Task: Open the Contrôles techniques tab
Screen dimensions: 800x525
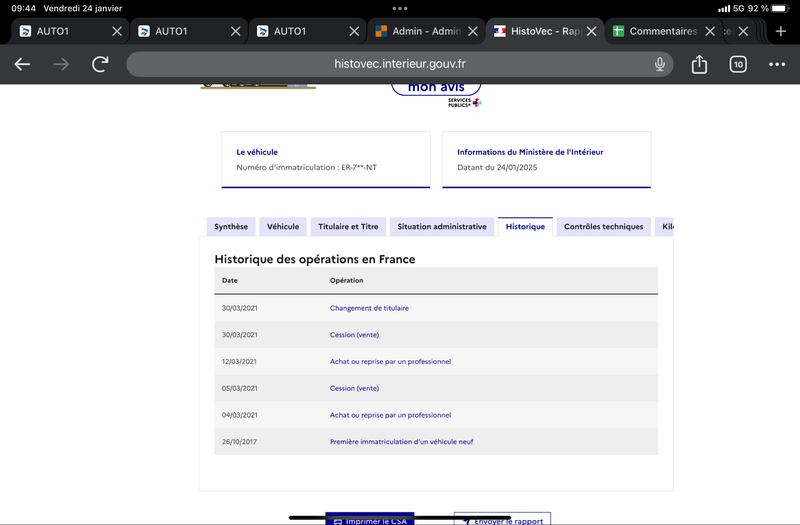Action: [x=604, y=227]
